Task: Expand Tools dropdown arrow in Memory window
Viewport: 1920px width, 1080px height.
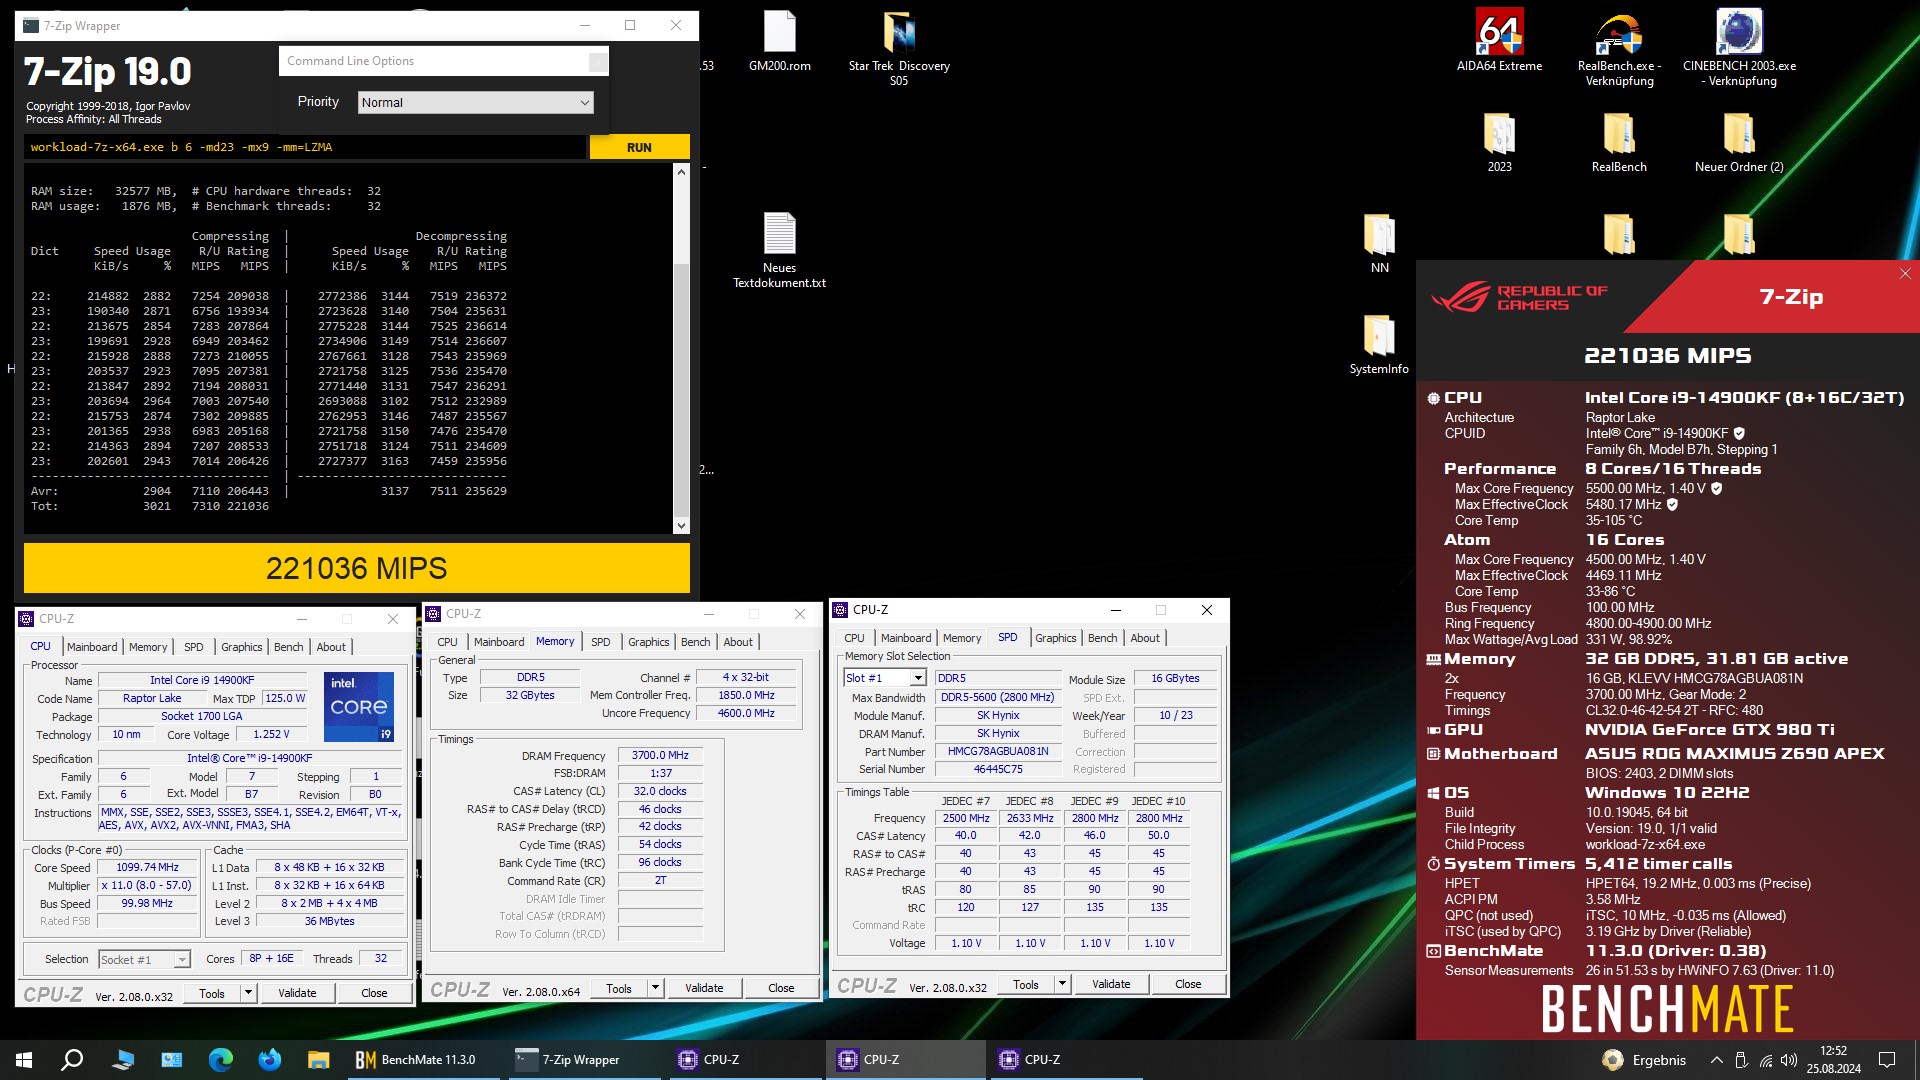Action: pyautogui.click(x=656, y=988)
